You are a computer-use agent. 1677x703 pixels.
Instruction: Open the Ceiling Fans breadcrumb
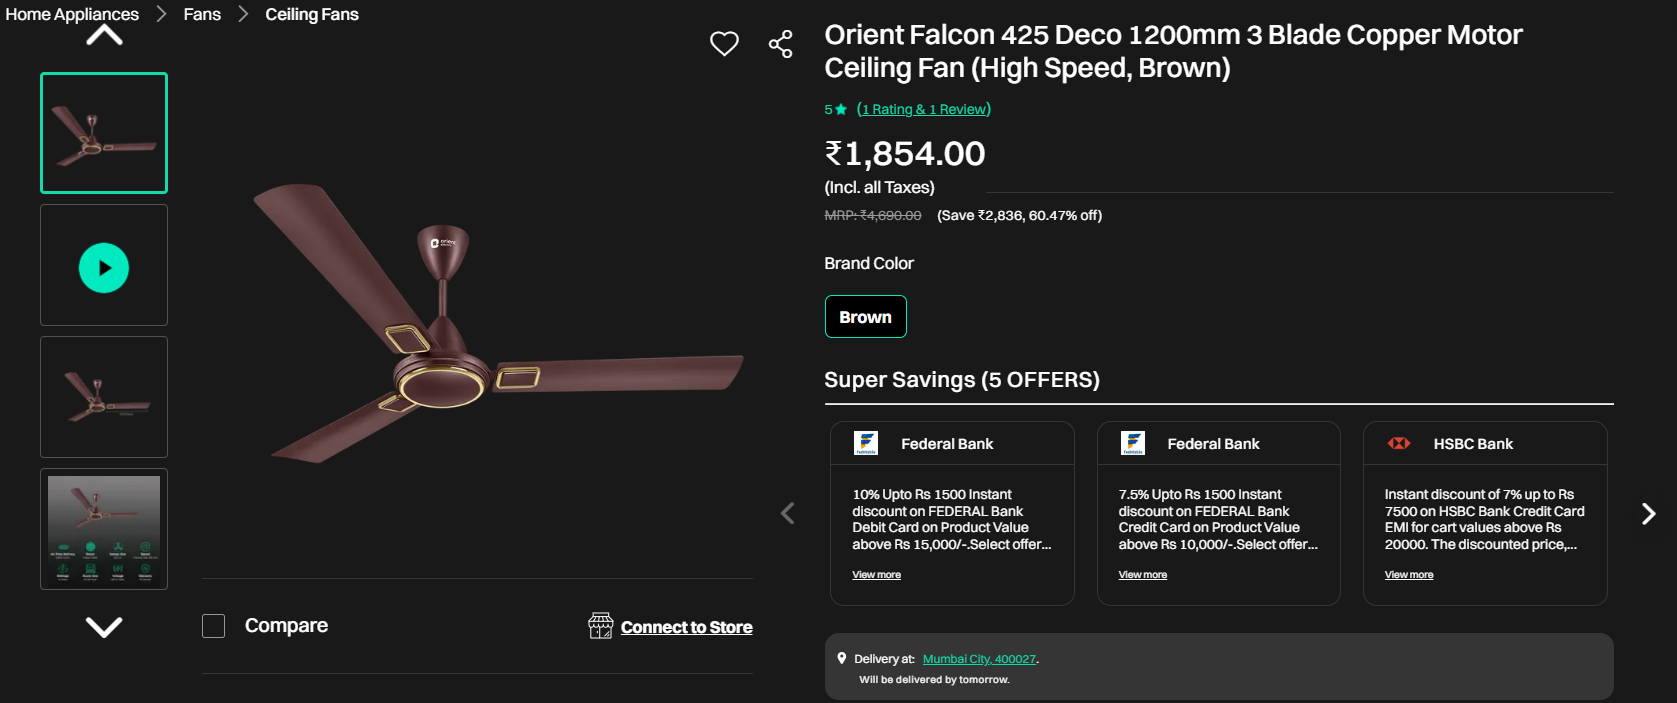312,14
